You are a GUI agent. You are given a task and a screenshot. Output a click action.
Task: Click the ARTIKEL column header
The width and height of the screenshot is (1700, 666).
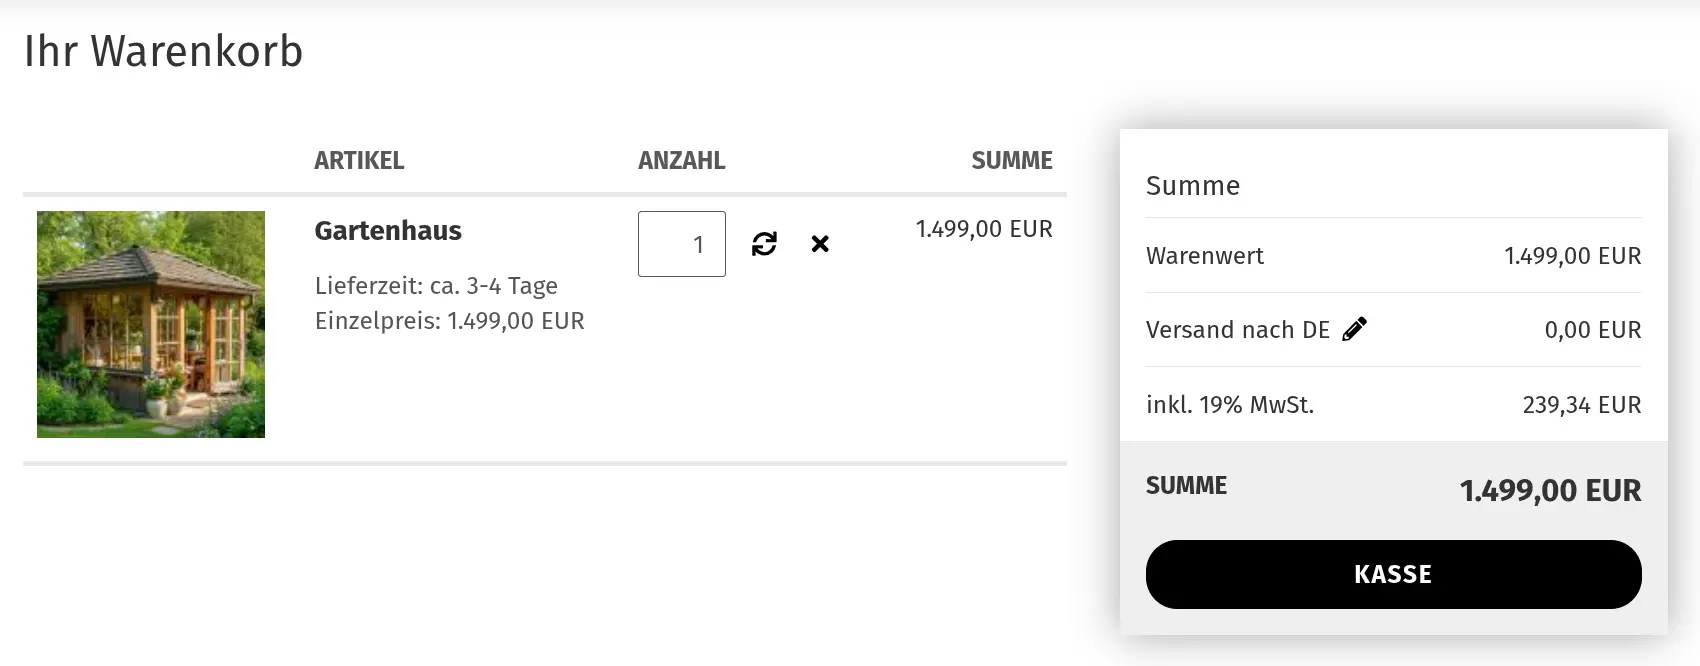click(x=359, y=161)
